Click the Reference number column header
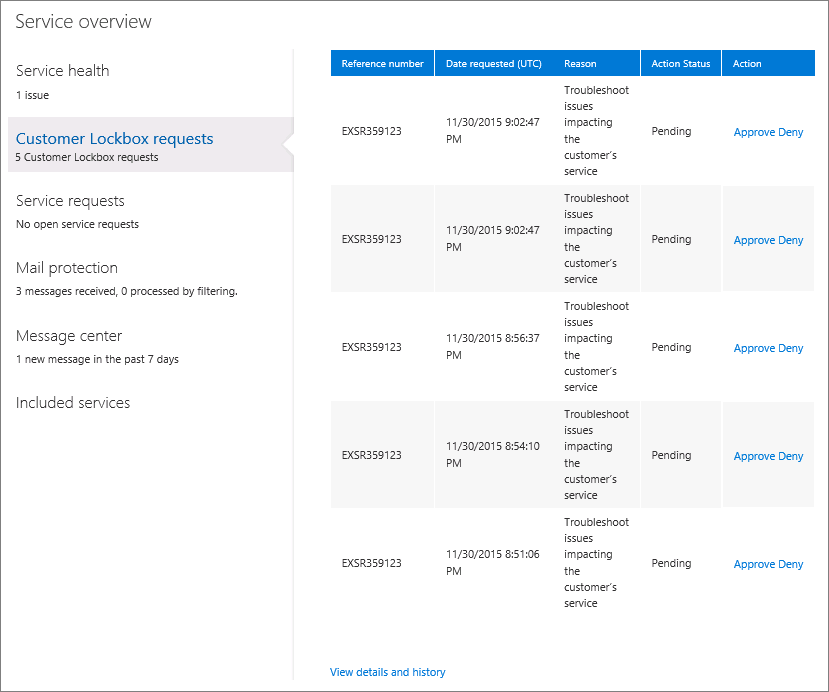The image size is (829, 692). 382,64
